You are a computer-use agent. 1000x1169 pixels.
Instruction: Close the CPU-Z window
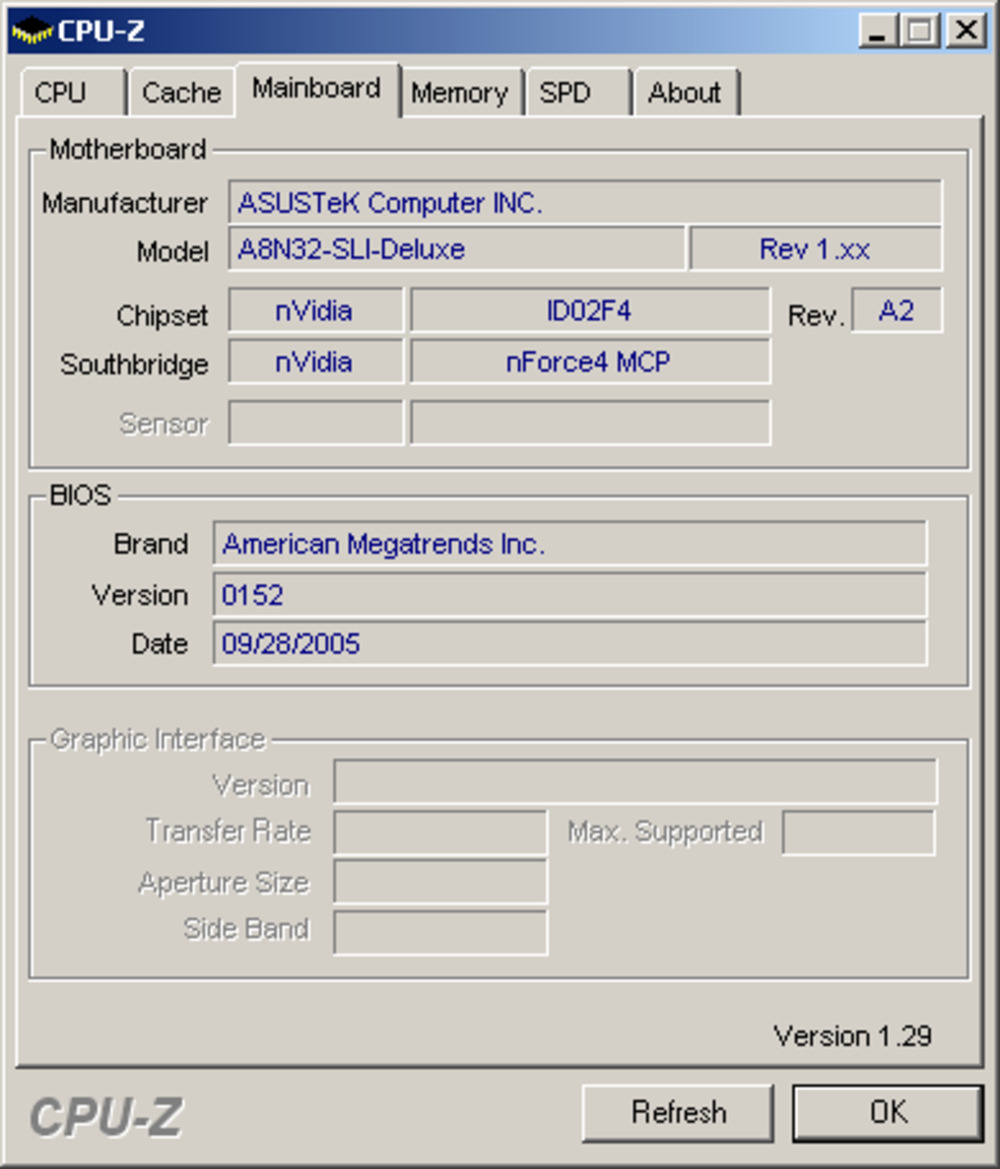tap(966, 31)
